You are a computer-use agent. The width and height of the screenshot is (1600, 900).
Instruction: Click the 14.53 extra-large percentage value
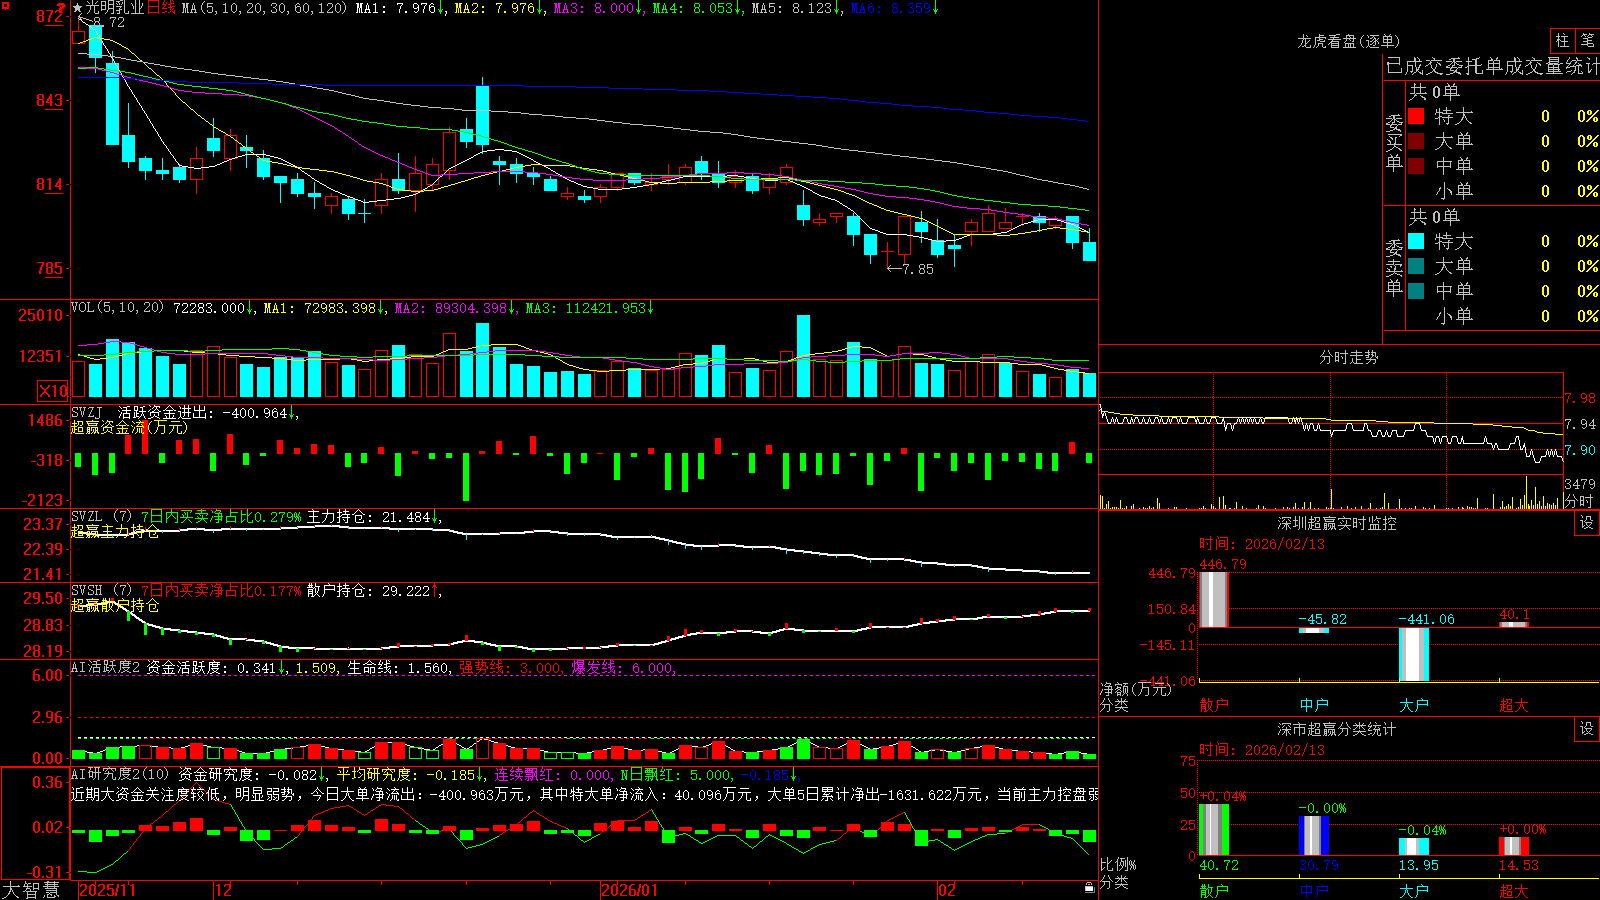(x=1519, y=865)
